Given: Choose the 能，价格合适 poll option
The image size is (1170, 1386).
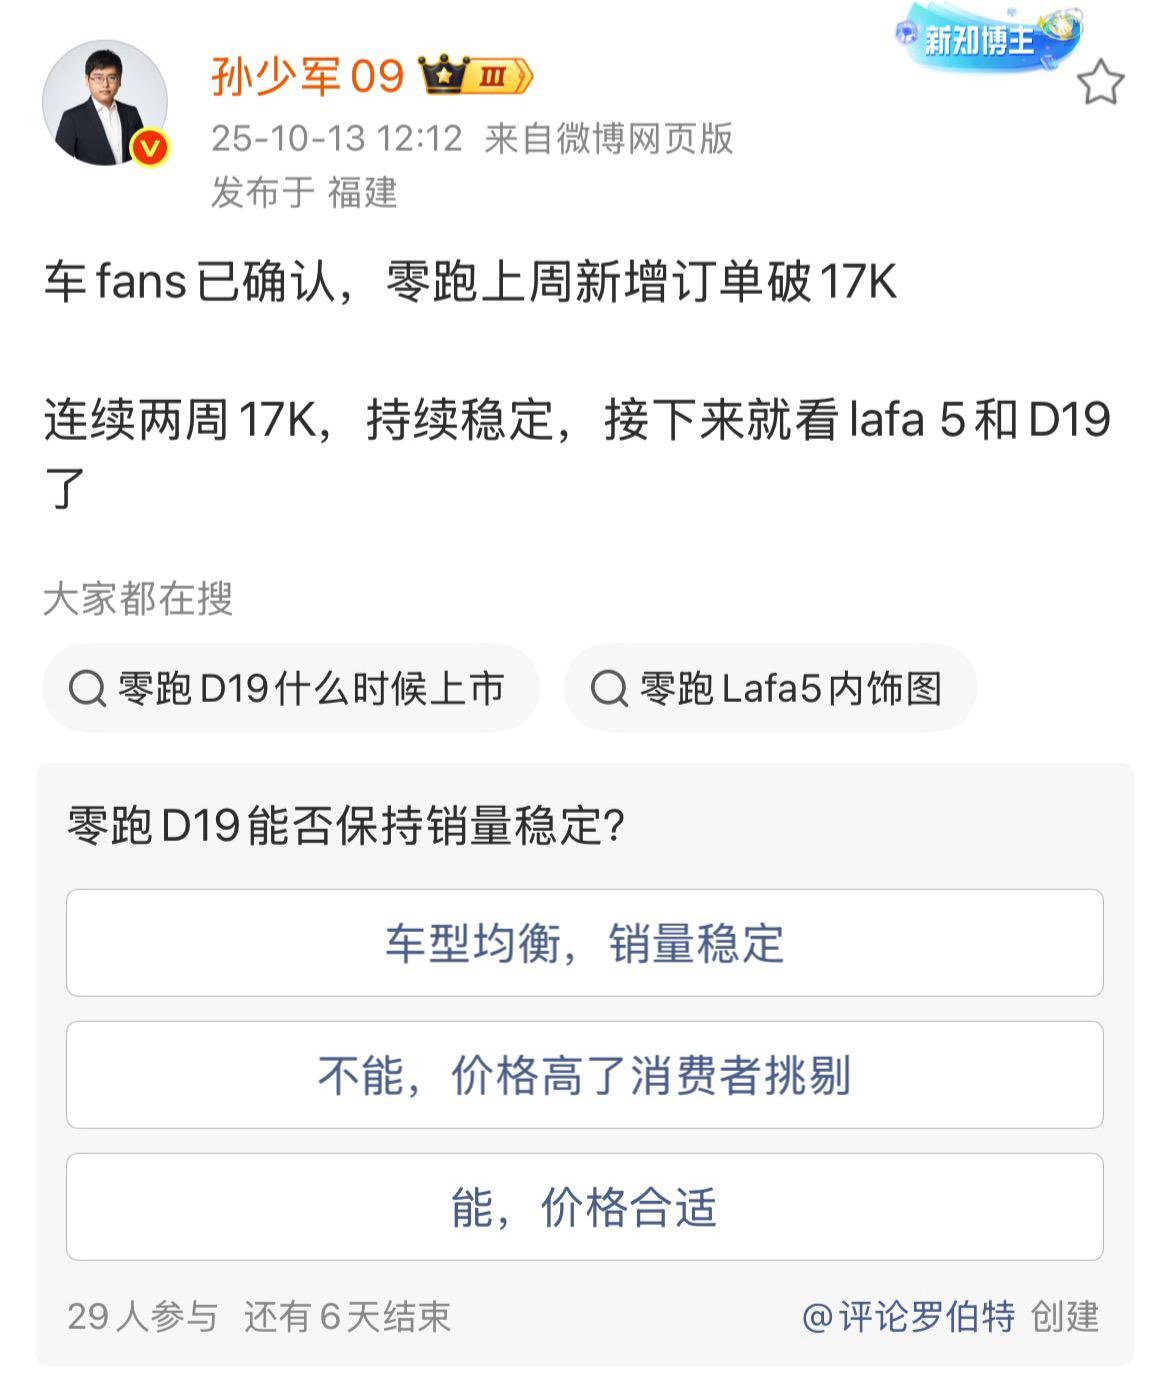Looking at the screenshot, I should (584, 1207).
